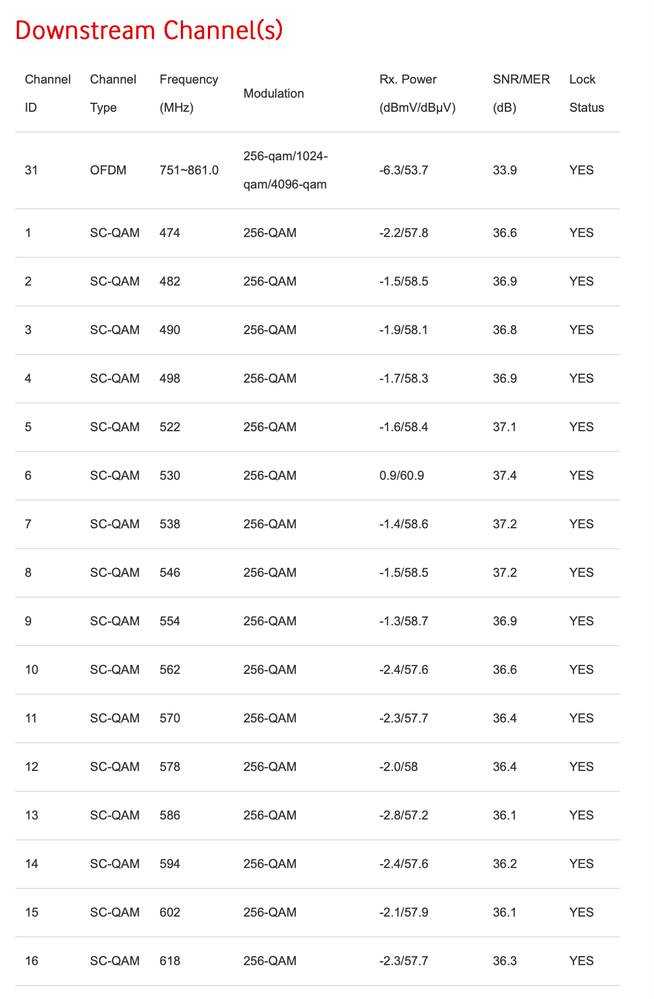Click the 33.9 SNR value
The height and width of the screenshot is (999, 654).
coord(505,170)
